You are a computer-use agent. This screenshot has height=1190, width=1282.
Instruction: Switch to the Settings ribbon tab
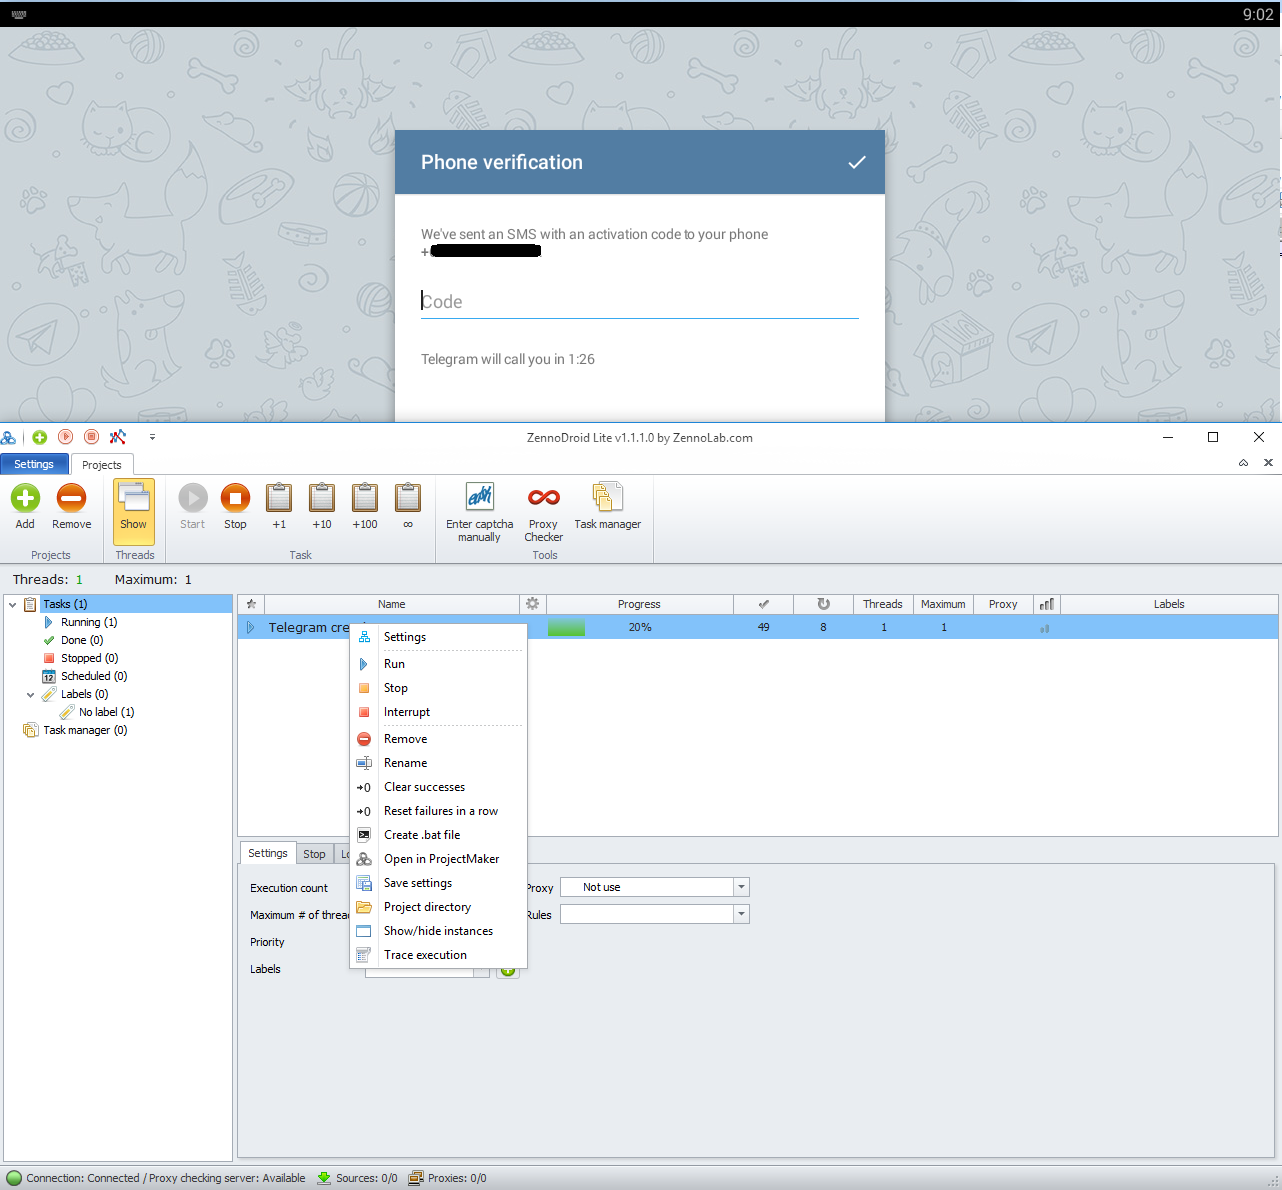pyautogui.click(x=34, y=464)
